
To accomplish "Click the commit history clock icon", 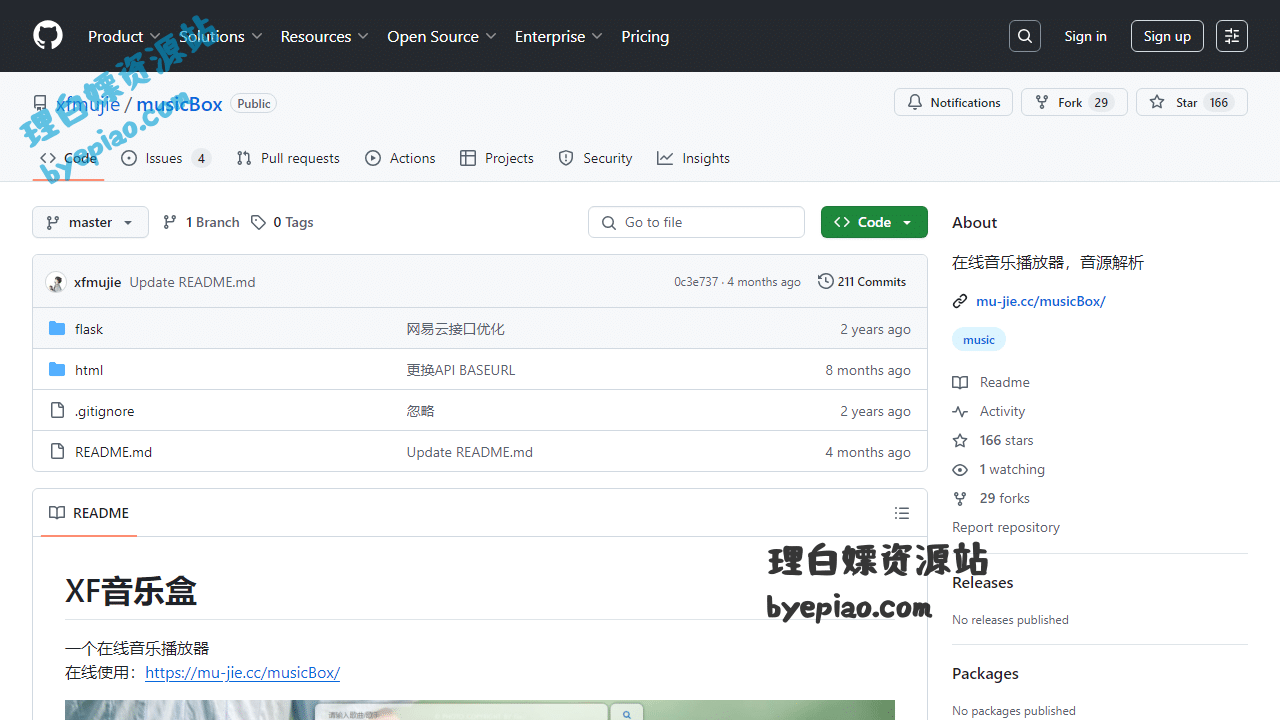I will 825,282.
